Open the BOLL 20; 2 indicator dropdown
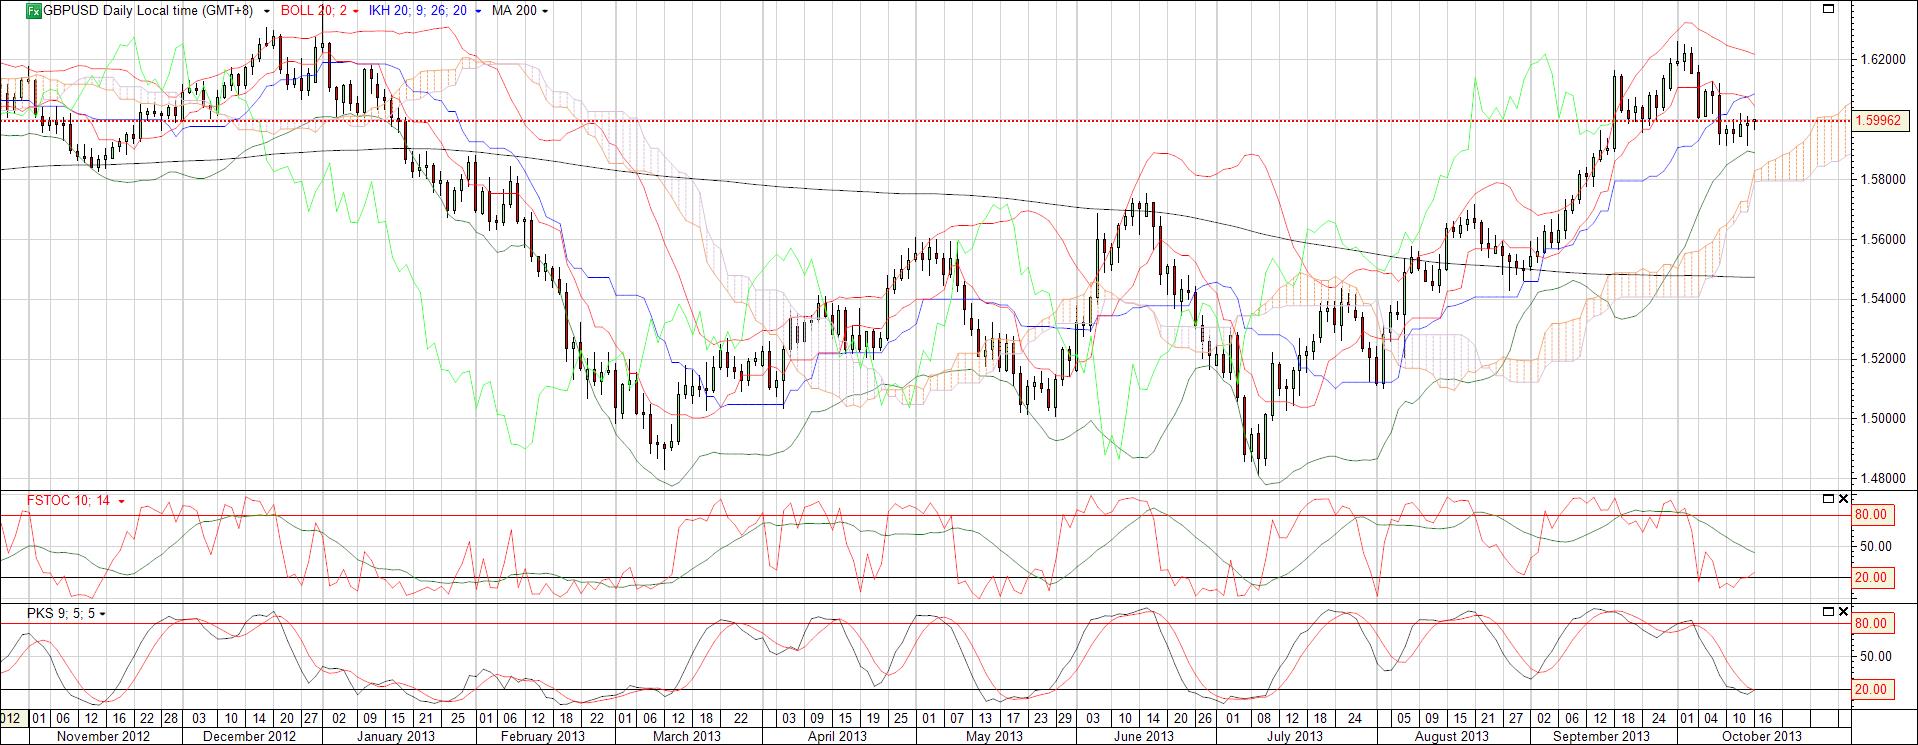Viewport: 1918px width, 745px height. coord(356,12)
